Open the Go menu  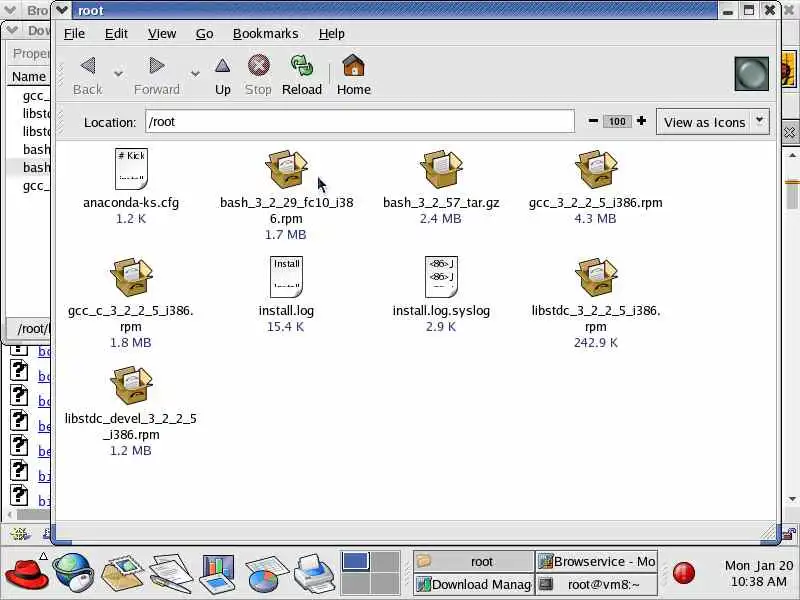coord(204,34)
